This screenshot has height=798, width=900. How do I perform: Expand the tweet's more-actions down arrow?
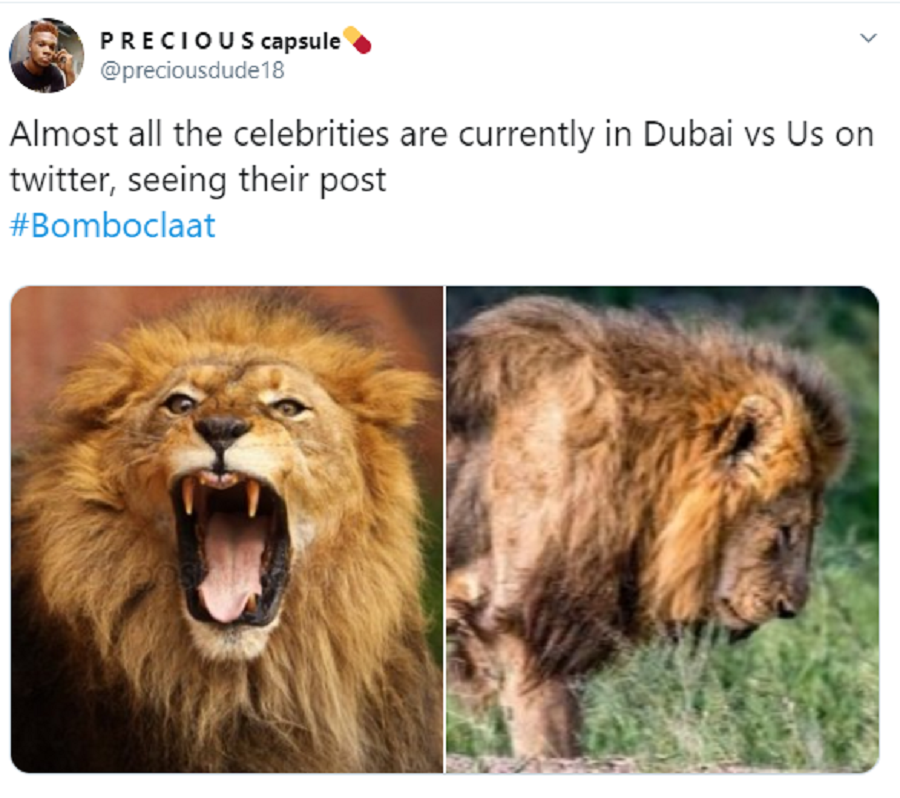click(x=868, y=38)
